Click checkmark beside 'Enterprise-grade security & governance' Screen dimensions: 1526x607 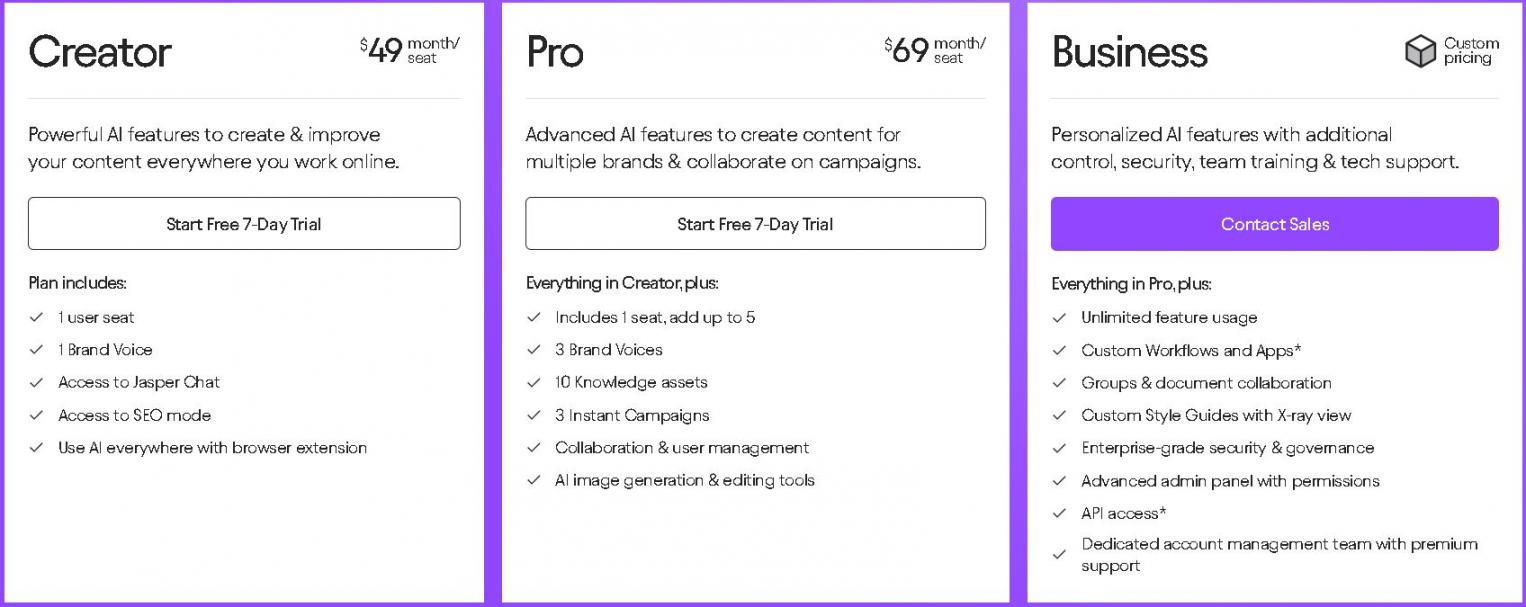(1060, 448)
